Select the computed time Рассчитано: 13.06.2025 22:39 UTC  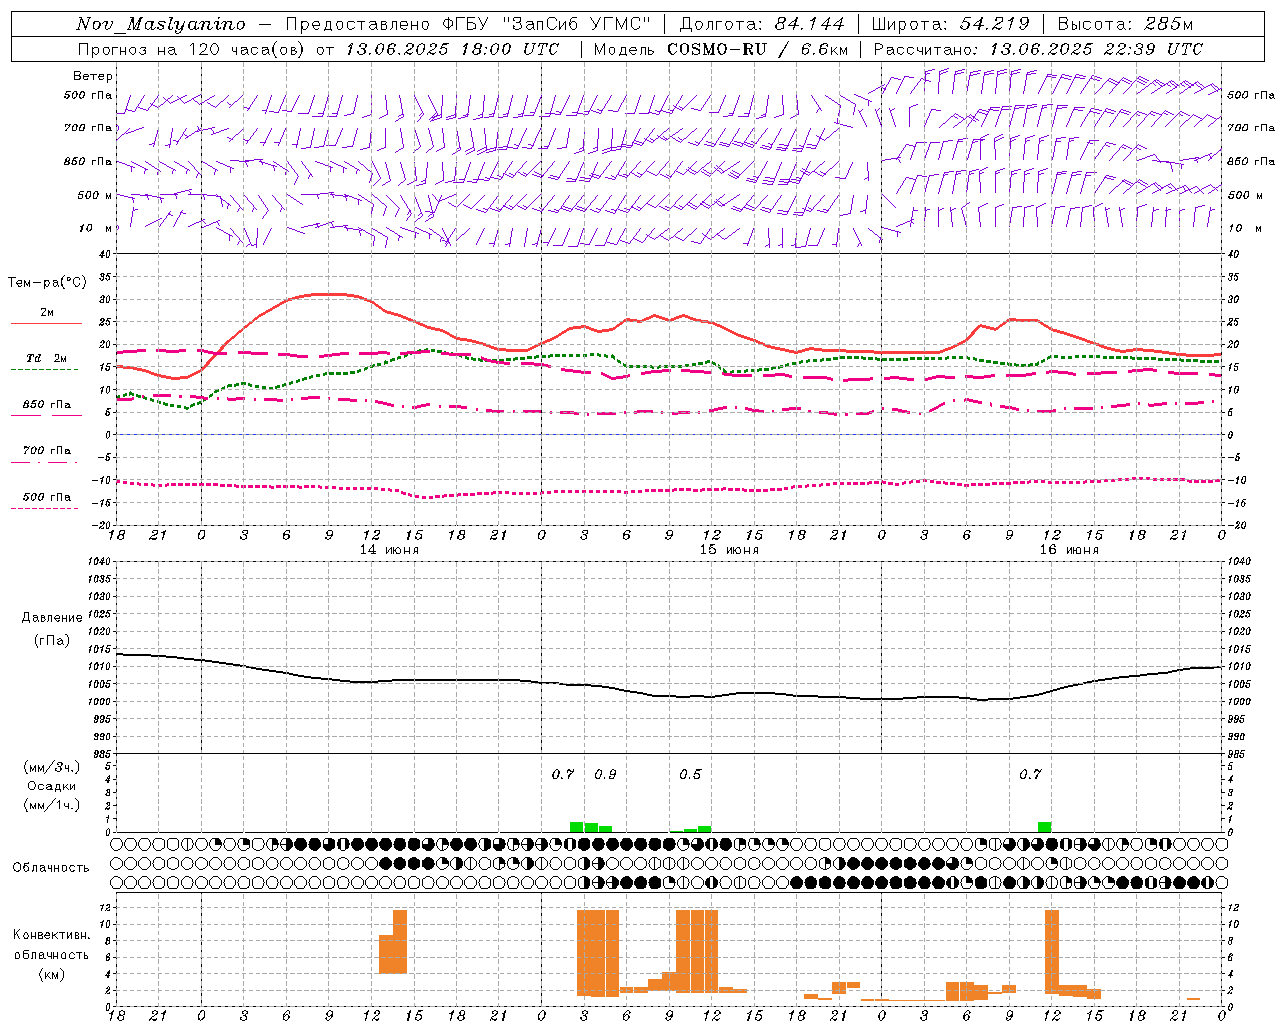coord(1038,49)
